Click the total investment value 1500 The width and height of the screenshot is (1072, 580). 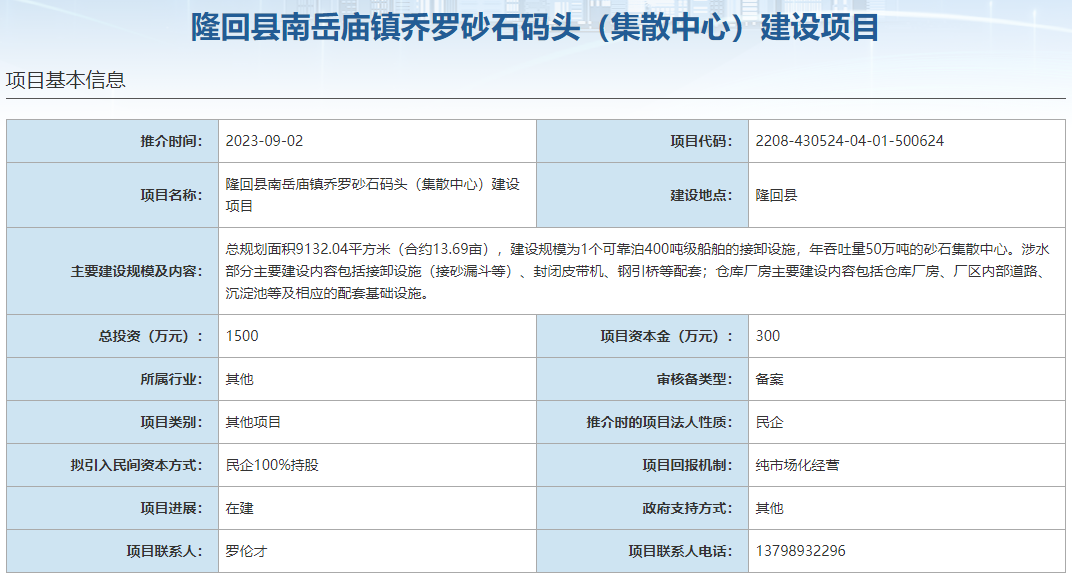[242, 336]
